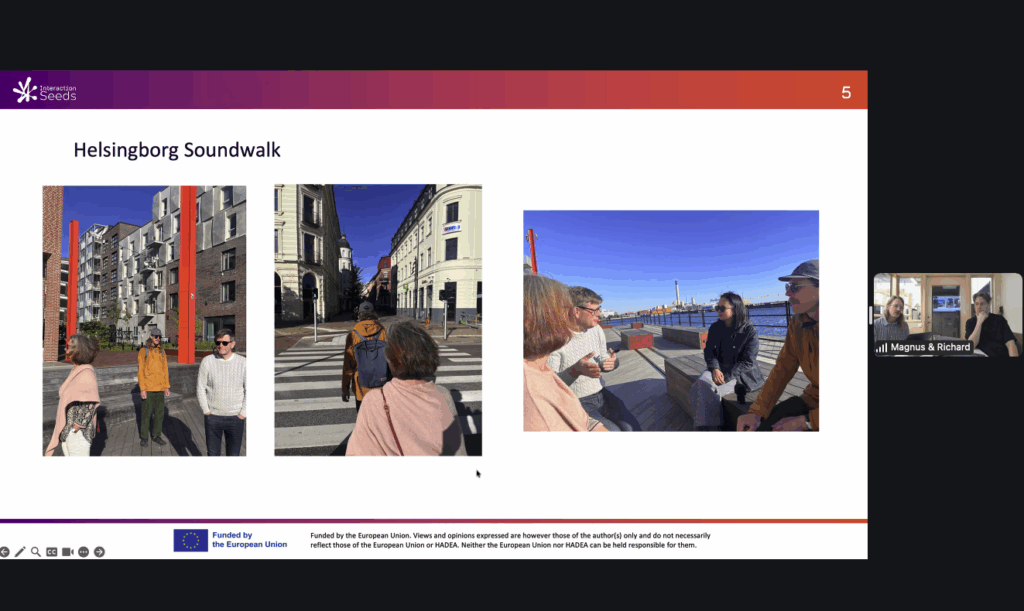Click the European Union flag emblem
Screen dimensions: 1024x611
pyautogui.click(x=190, y=540)
